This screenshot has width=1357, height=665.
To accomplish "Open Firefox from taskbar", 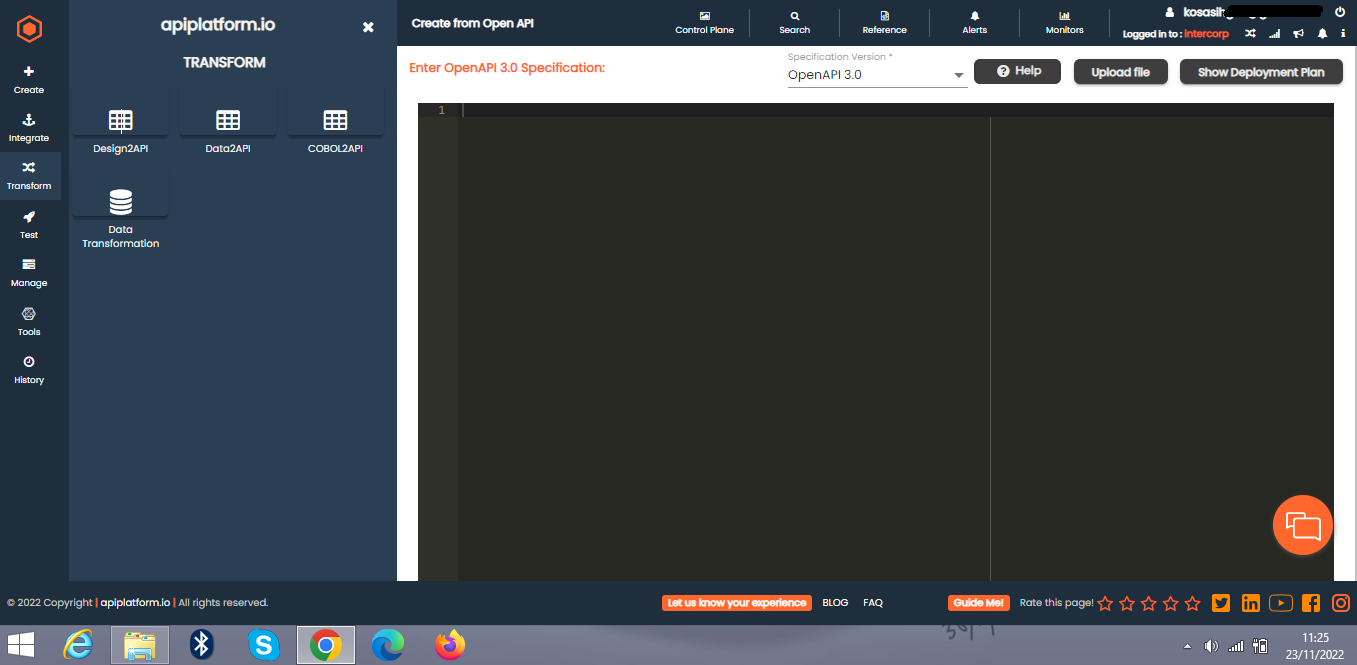I will [x=450, y=645].
